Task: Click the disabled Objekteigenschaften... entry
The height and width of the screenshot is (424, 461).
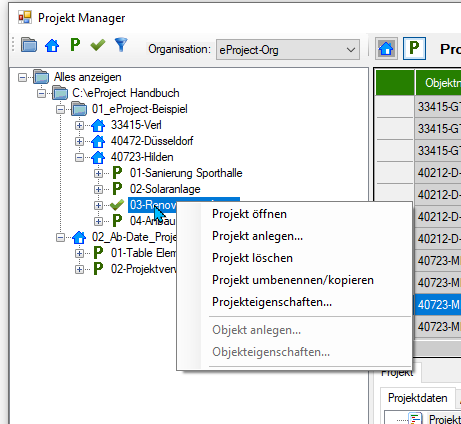Action: coord(294,352)
